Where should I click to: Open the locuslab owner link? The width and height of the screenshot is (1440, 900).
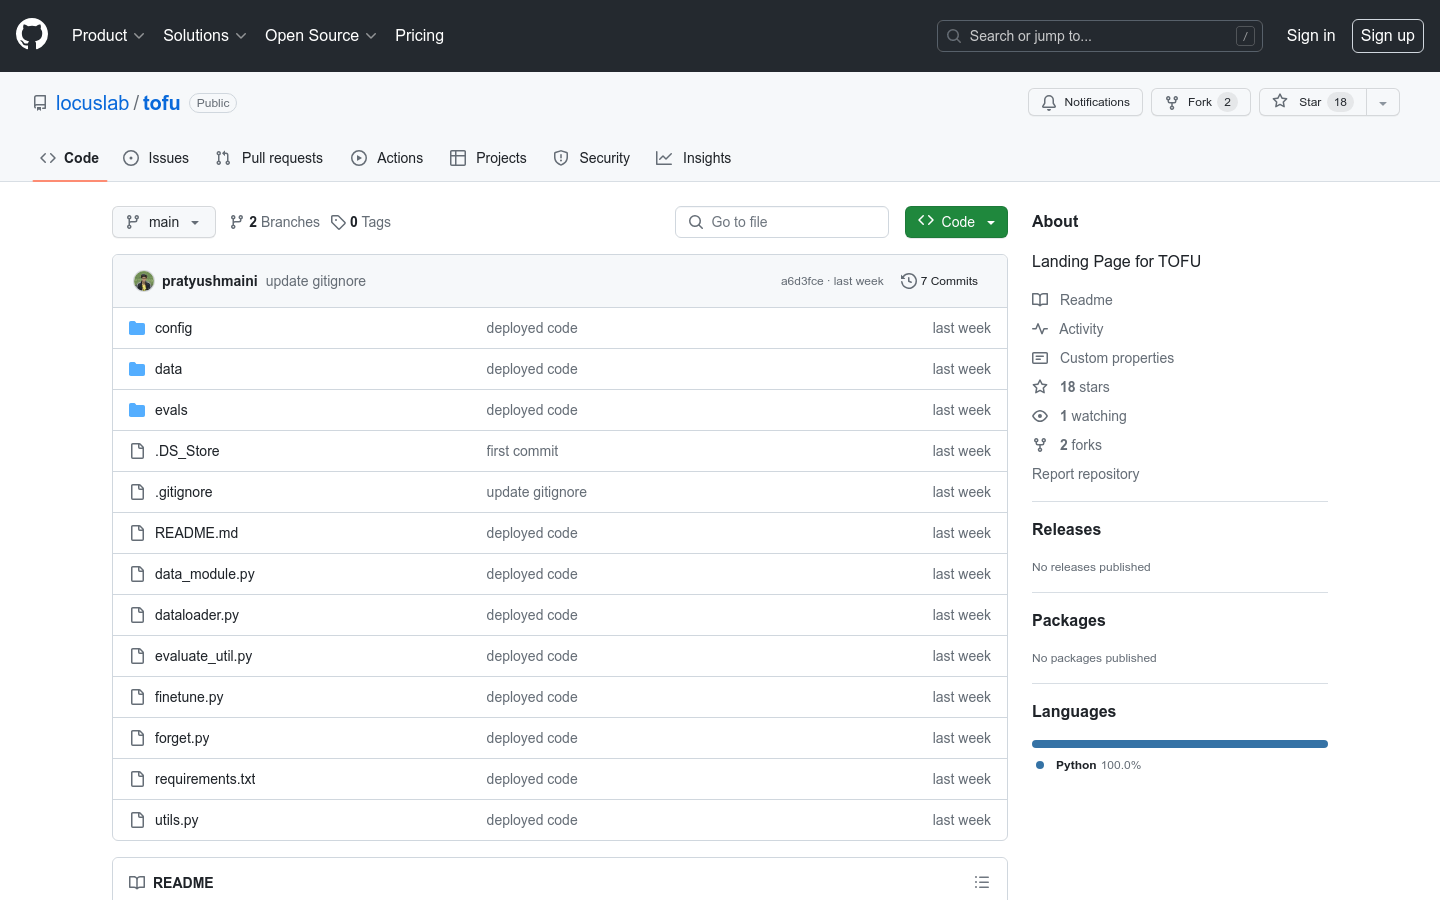click(x=92, y=103)
